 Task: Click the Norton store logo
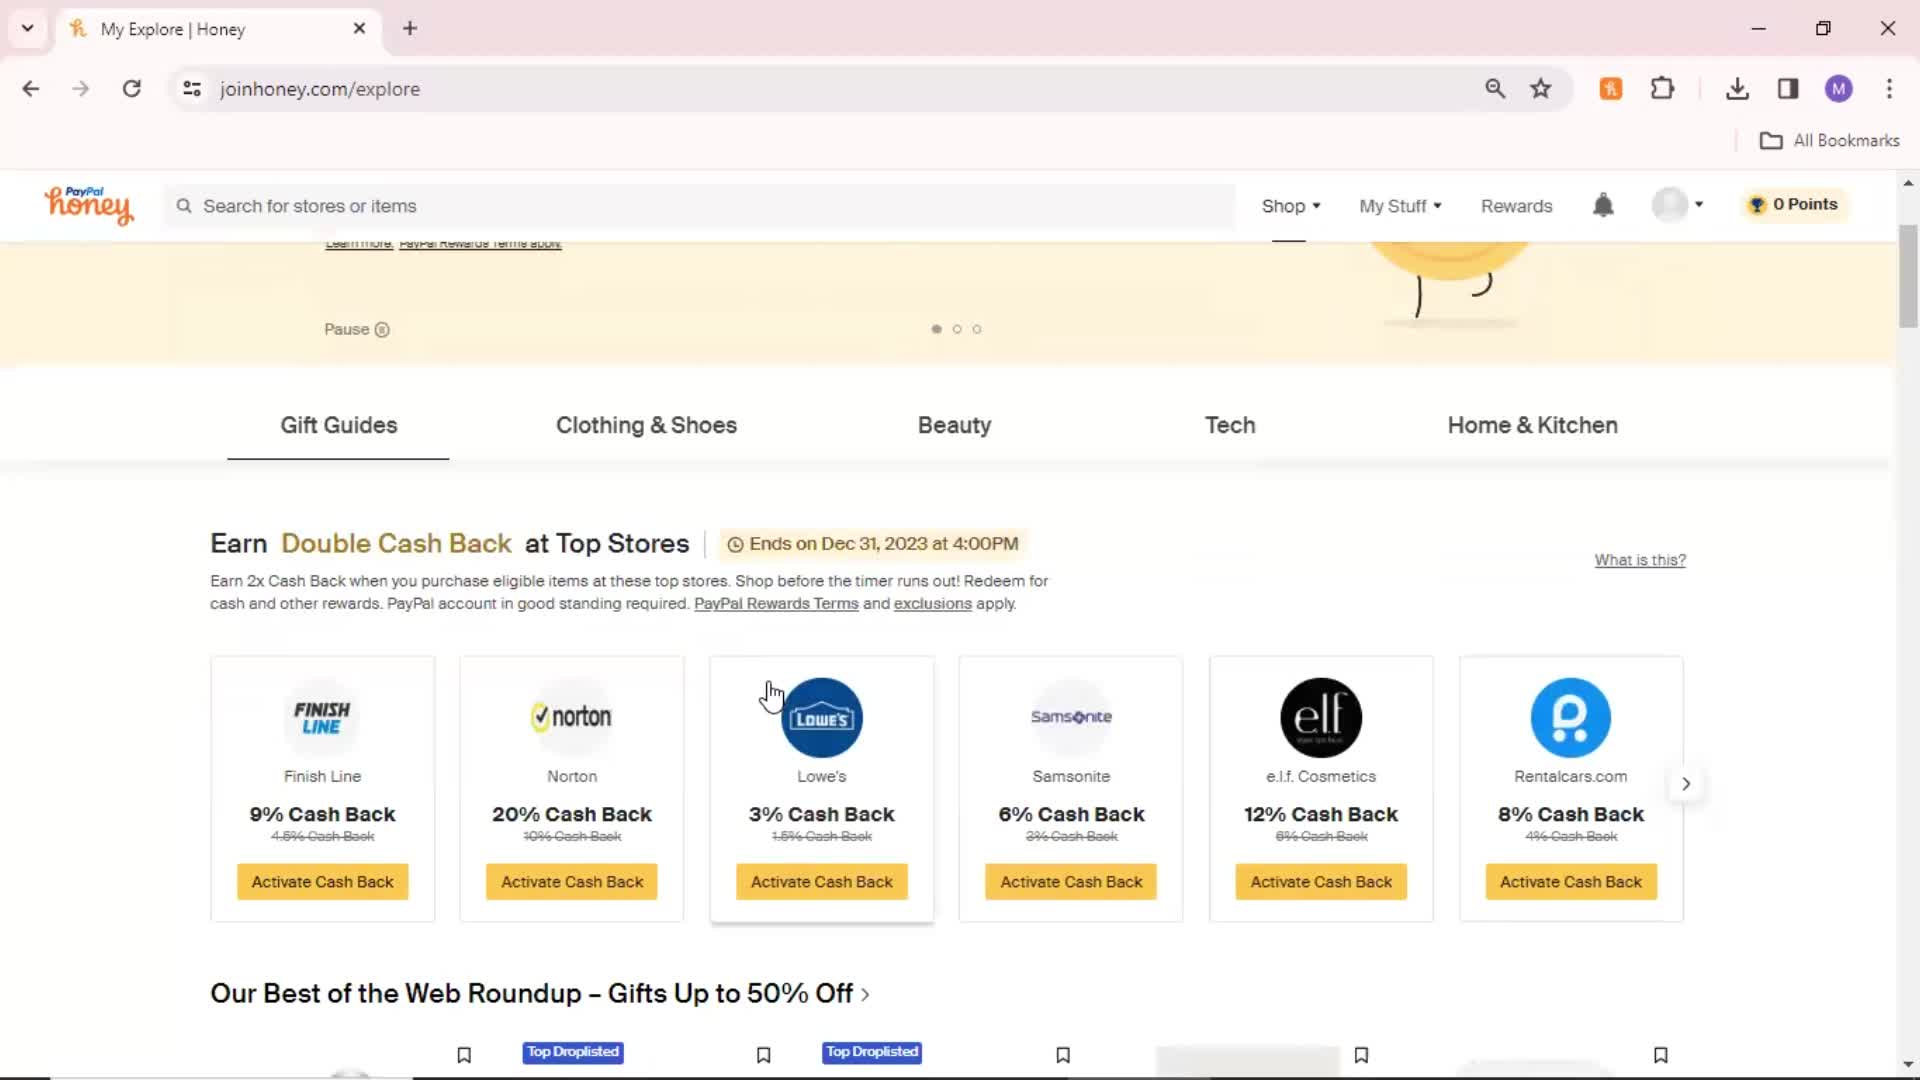coord(572,717)
